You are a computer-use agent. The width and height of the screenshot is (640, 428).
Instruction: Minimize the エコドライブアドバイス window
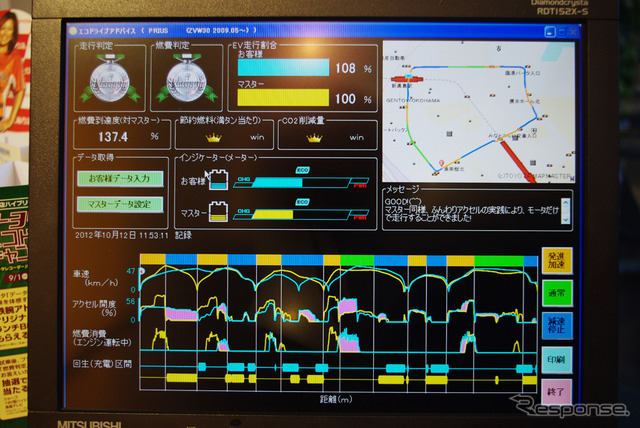pyautogui.click(x=550, y=31)
